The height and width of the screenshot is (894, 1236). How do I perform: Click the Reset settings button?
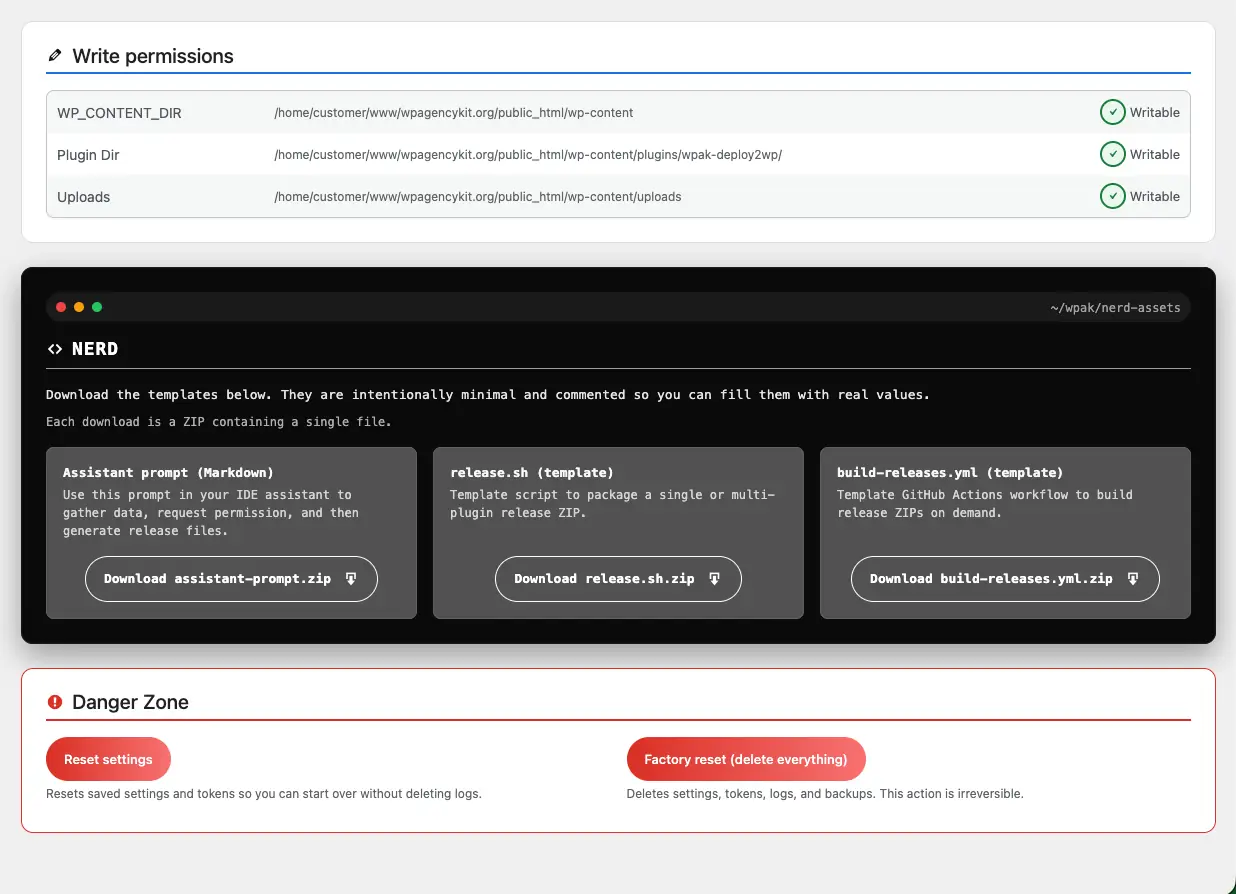pyautogui.click(x=108, y=759)
